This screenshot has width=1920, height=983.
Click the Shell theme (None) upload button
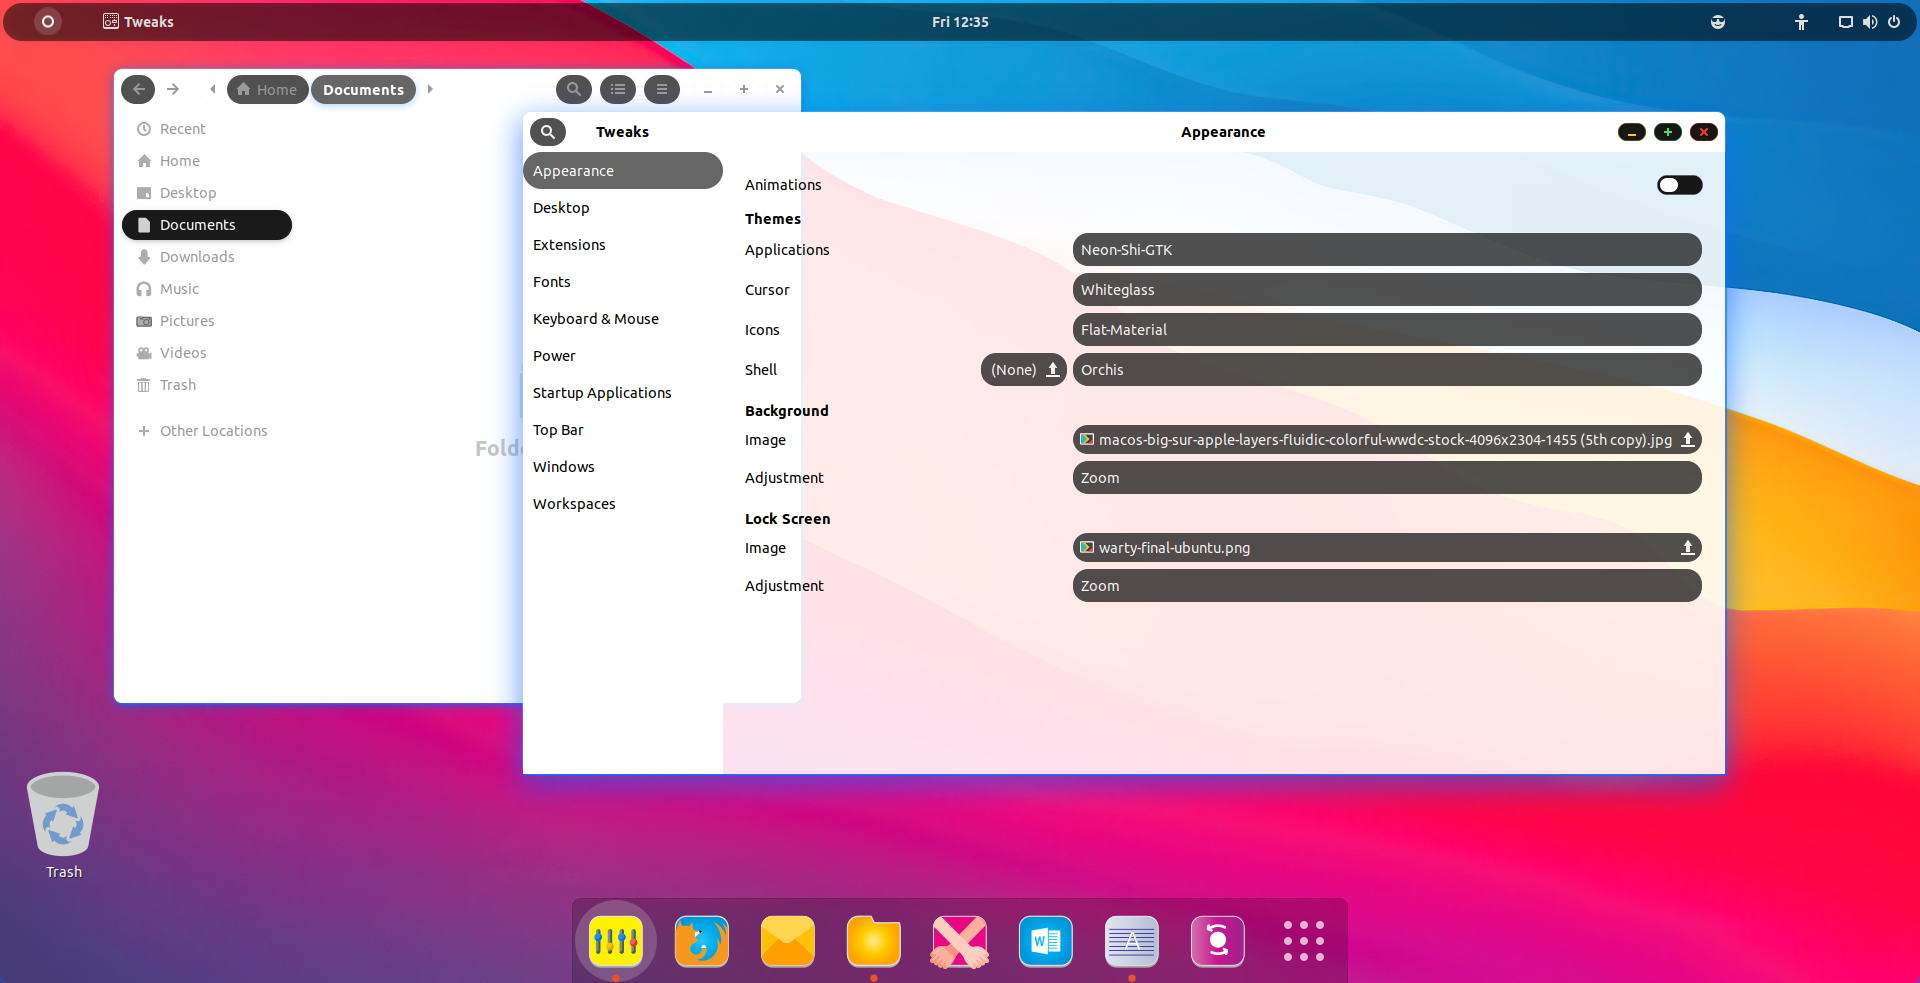[1024, 370]
